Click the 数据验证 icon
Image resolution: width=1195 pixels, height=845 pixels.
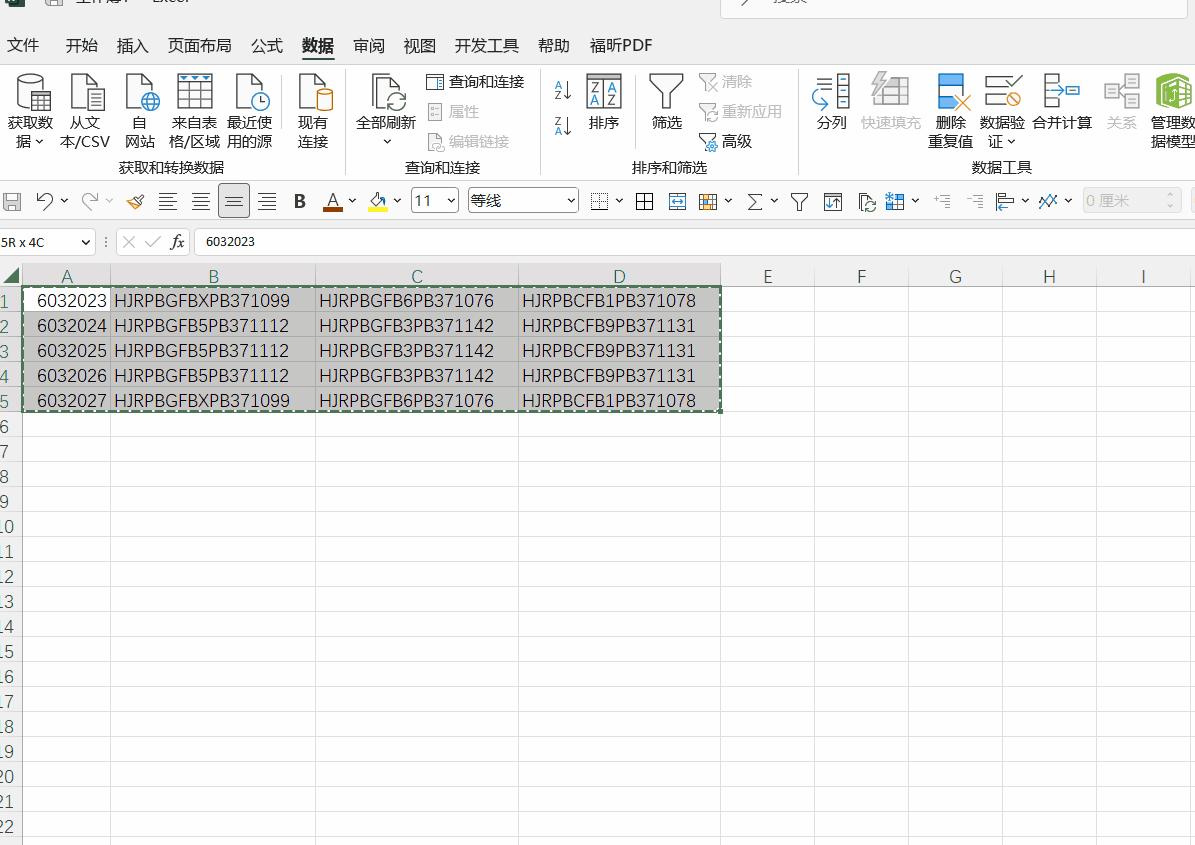1002,91
